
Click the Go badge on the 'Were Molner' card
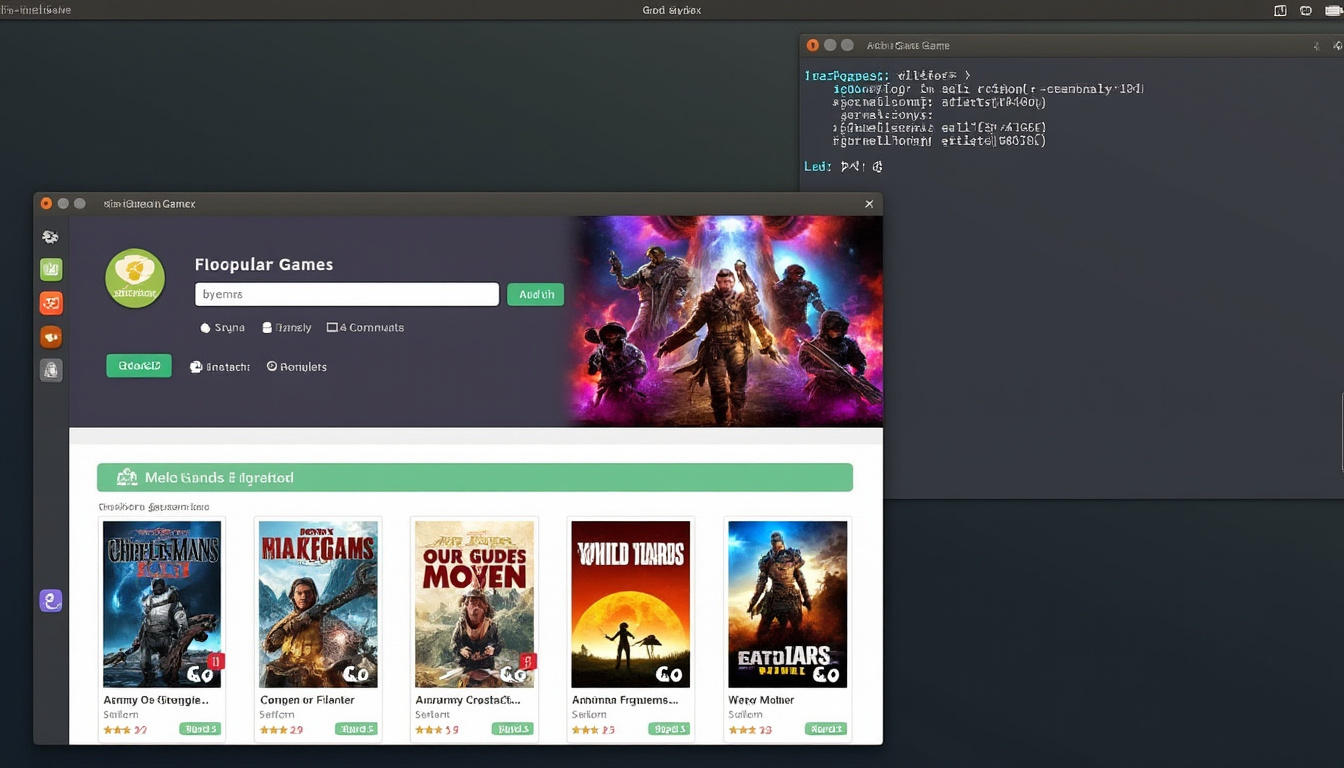[x=826, y=674]
